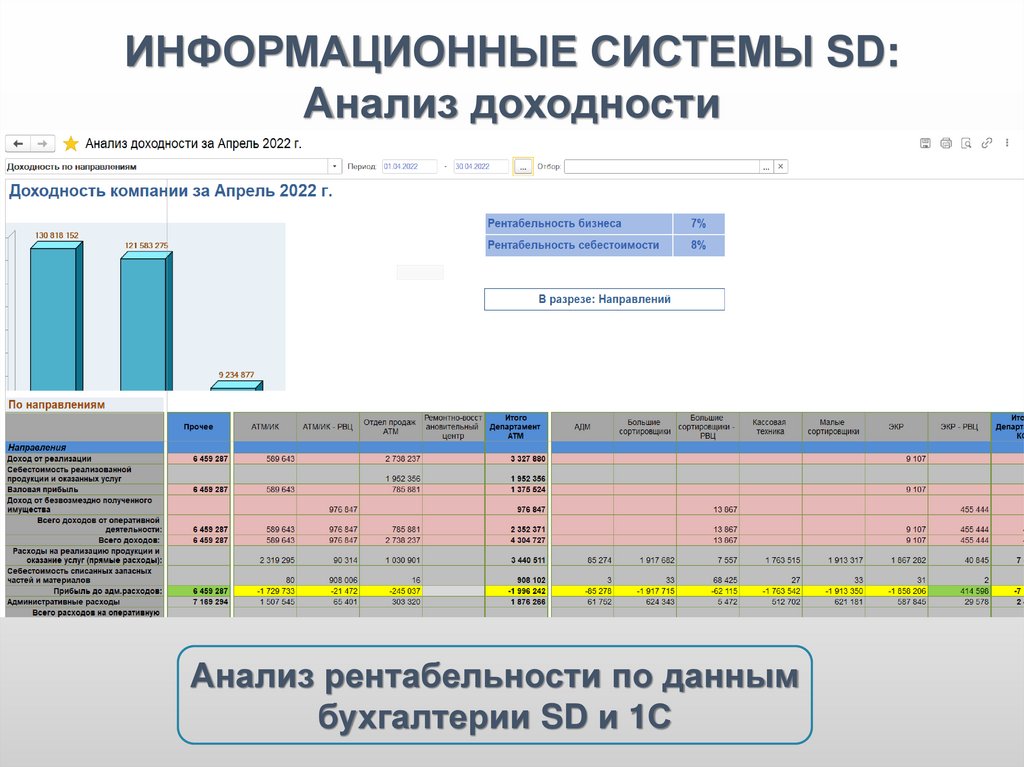Screen dimensions: 1024x767
Task: Click the 'Анализ доходности за Апрель 2022 г.' window title
Action: tap(193, 144)
